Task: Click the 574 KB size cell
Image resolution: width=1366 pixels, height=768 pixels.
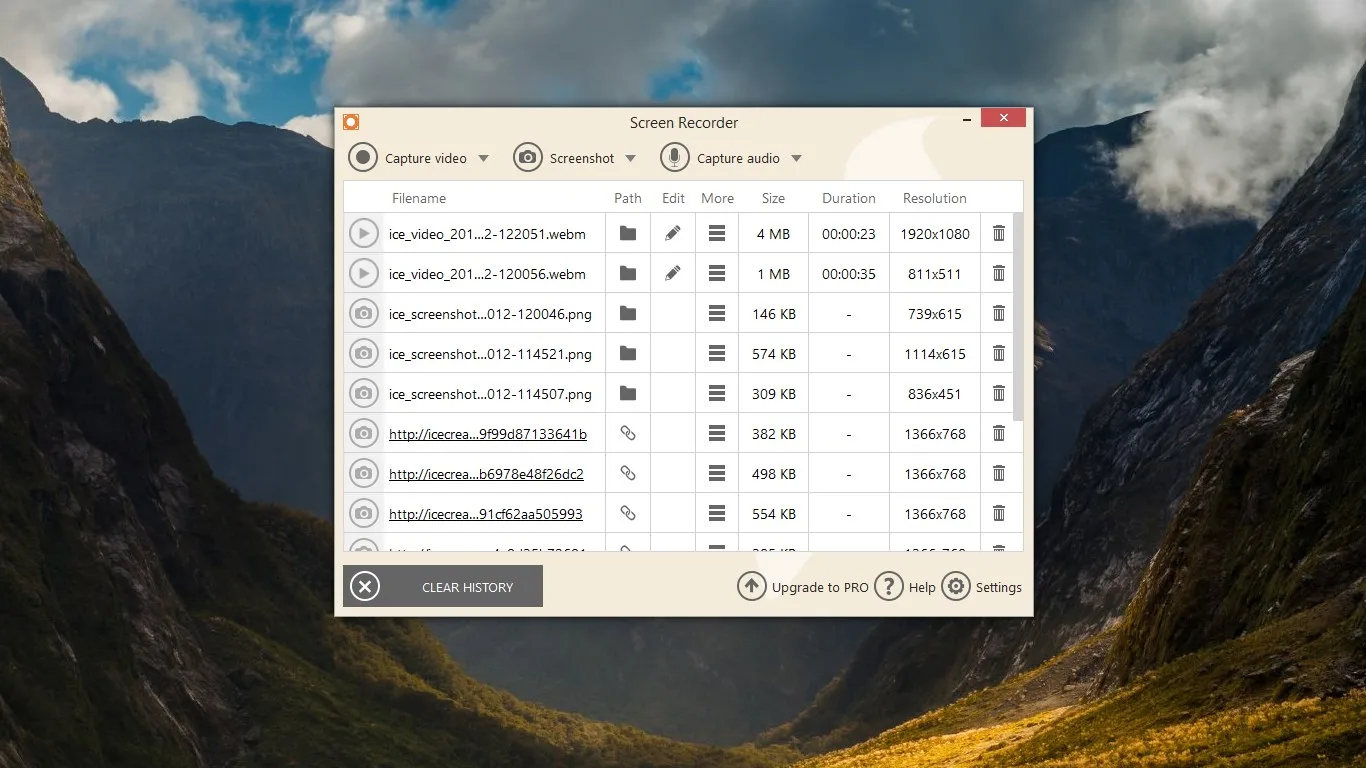Action: coord(774,354)
